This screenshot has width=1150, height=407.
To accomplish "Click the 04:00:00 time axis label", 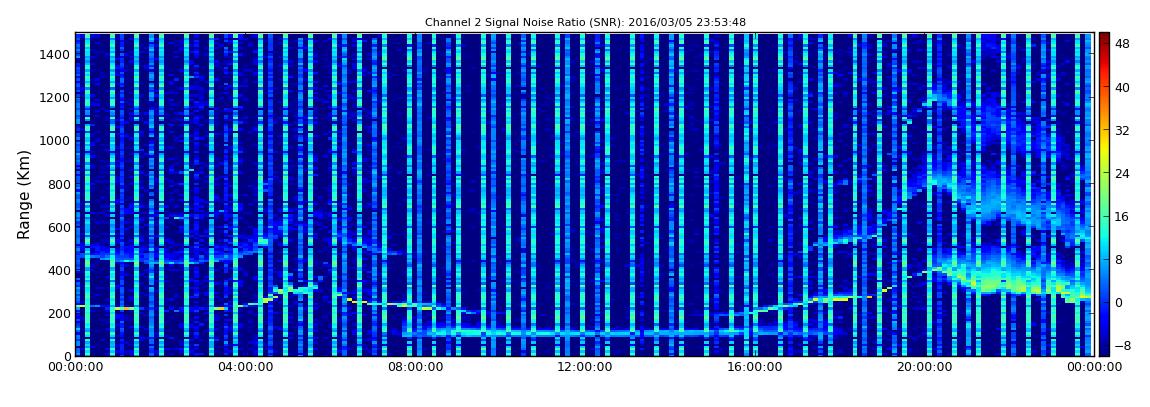I will click(245, 366).
